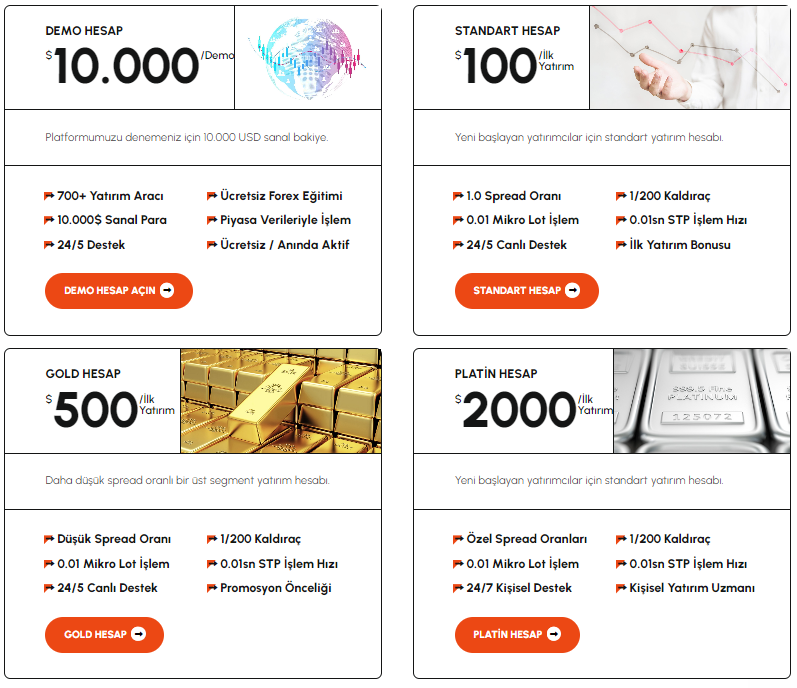Image resolution: width=797 pixels, height=688 pixels.
Task: Click the globe candlestick chart image
Action: click(x=308, y=57)
